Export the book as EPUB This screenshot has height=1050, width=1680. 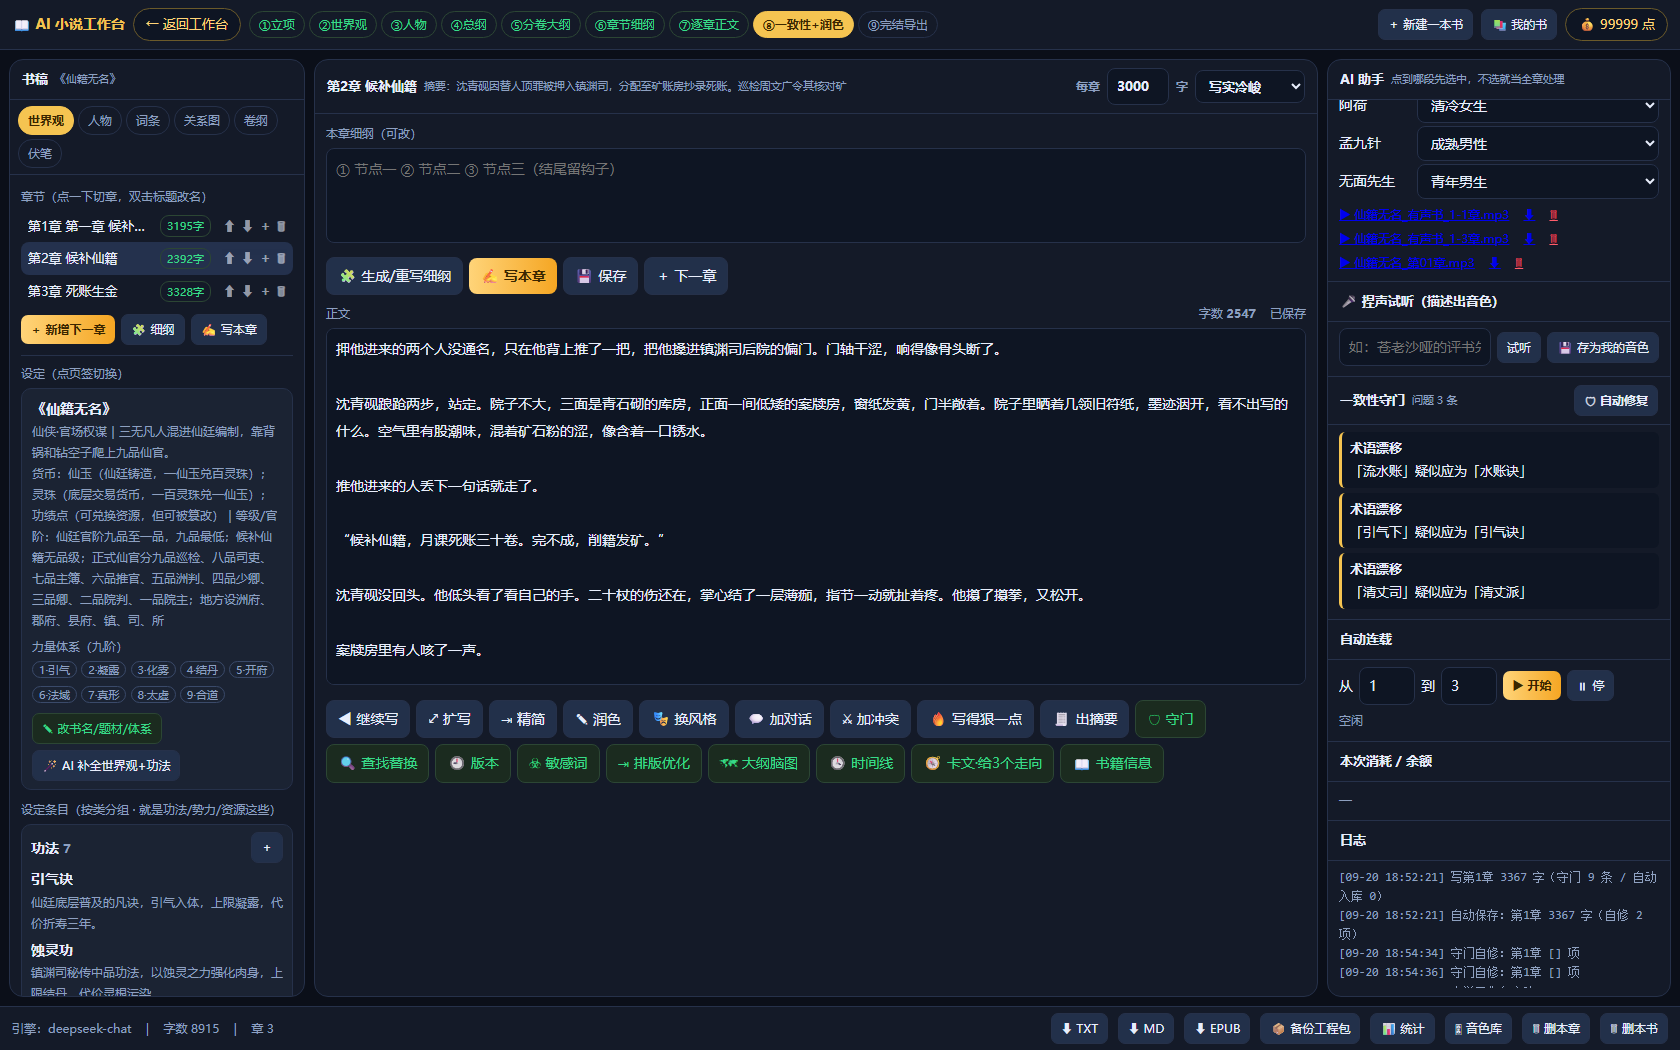(x=1217, y=1028)
